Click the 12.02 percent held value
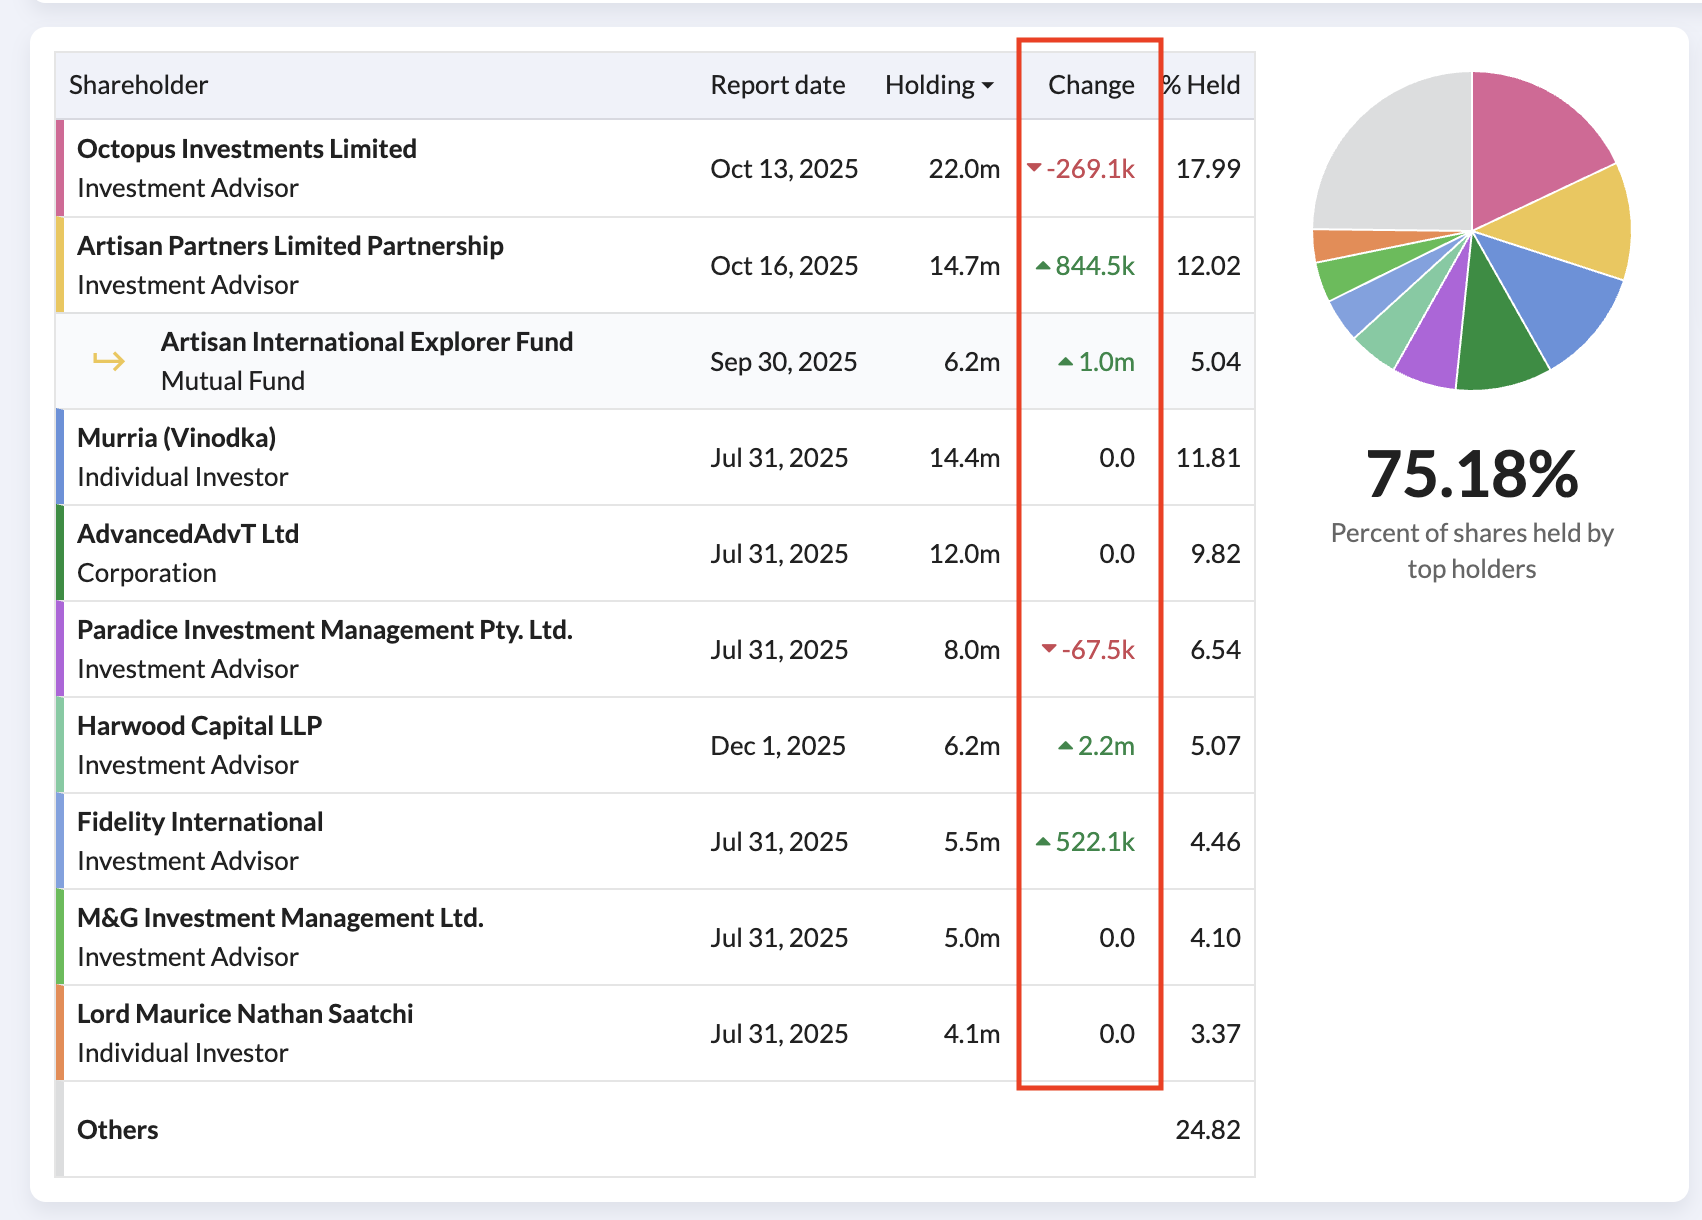Screen dimensions: 1702x1220 (x=1208, y=266)
